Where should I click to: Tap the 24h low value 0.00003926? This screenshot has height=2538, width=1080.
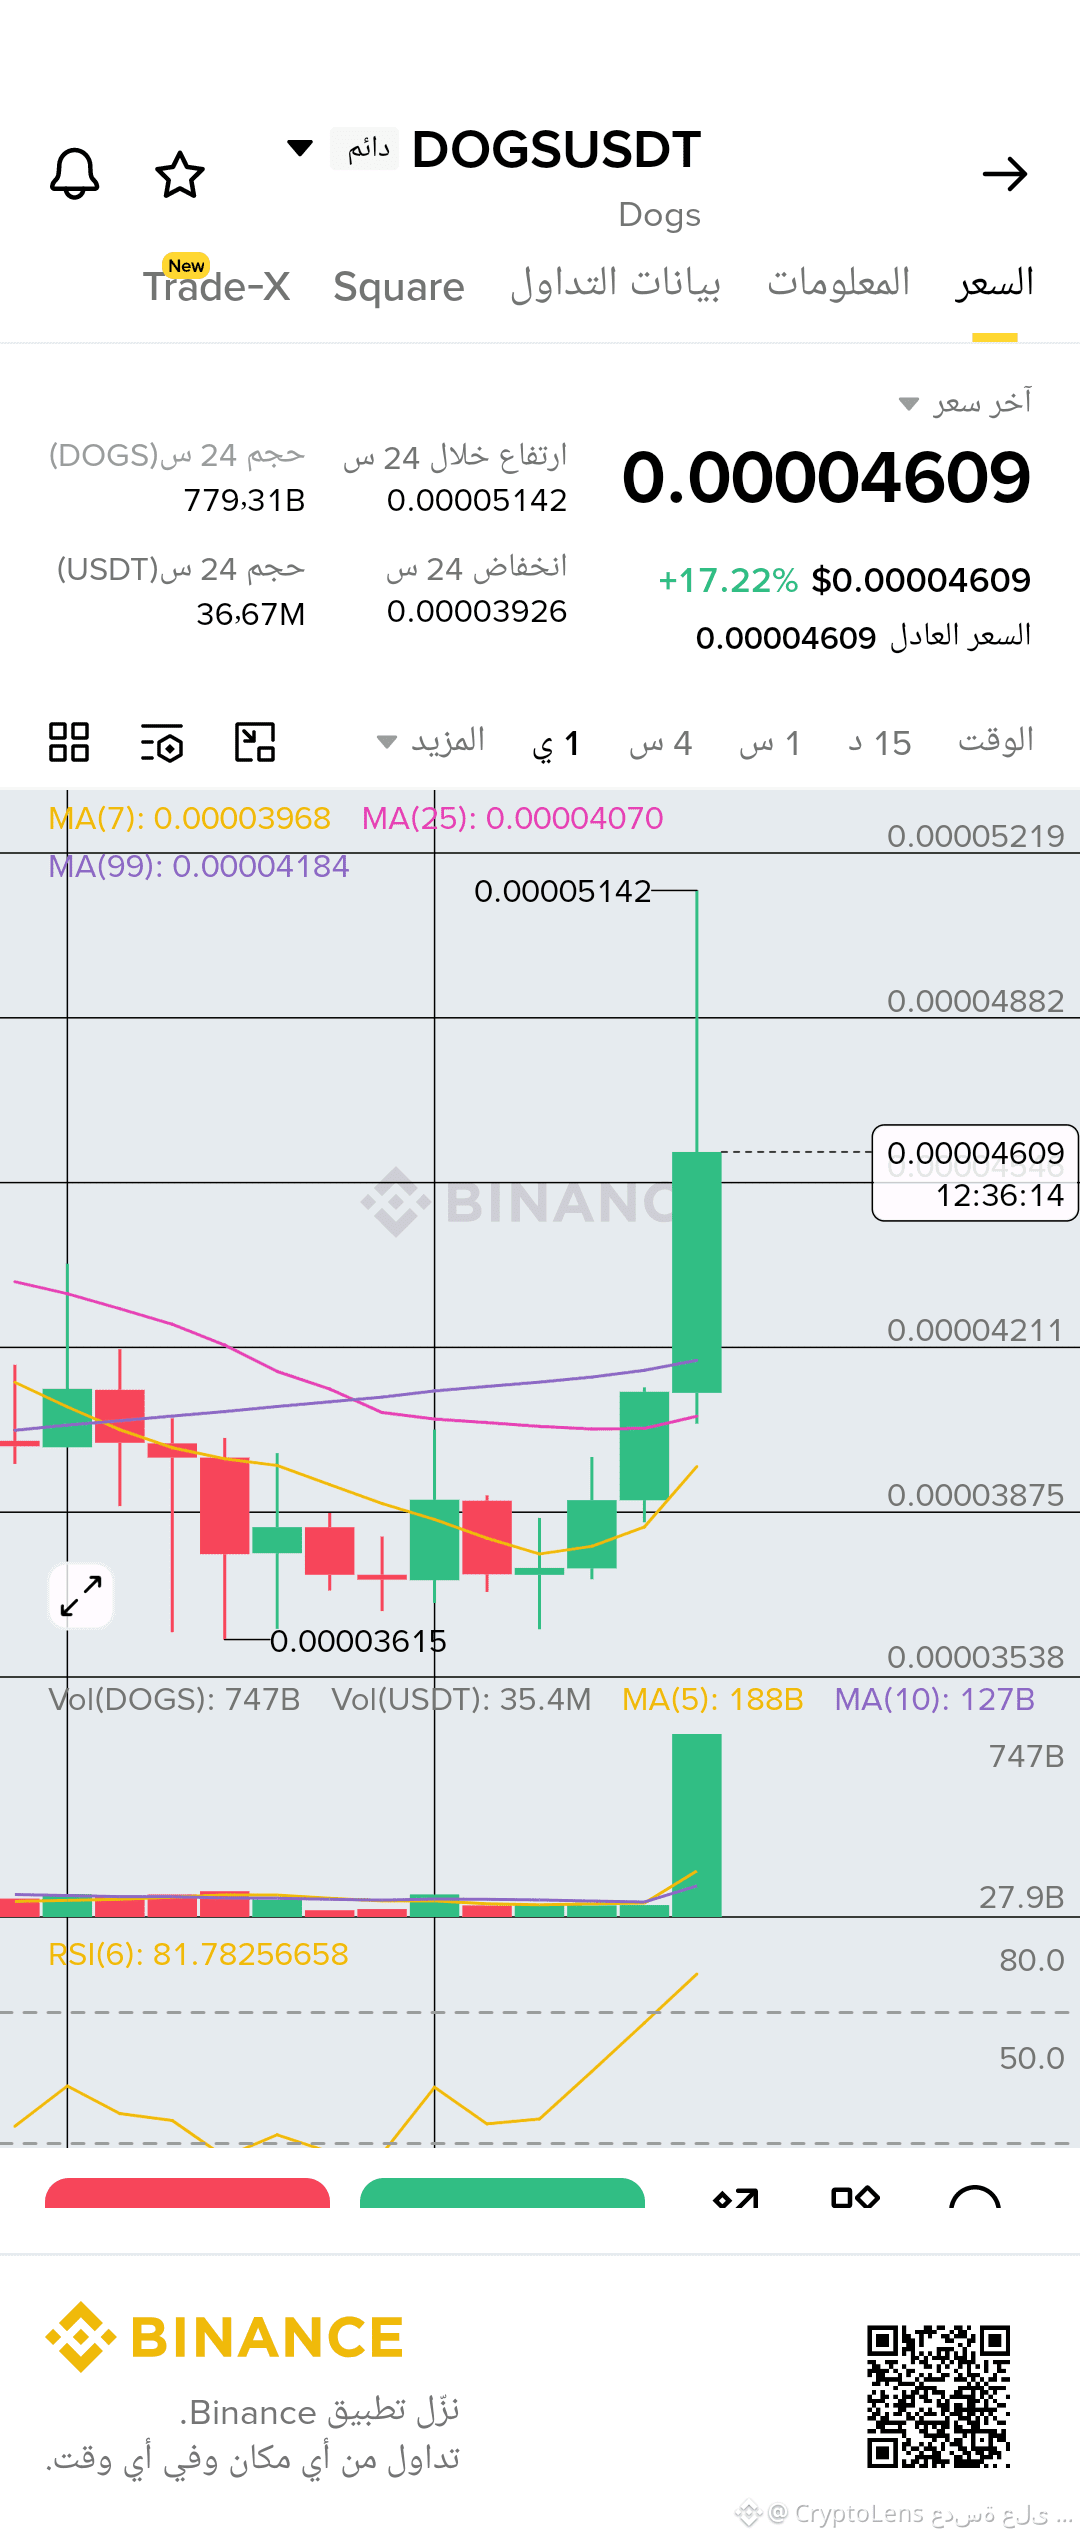pyautogui.click(x=477, y=611)
